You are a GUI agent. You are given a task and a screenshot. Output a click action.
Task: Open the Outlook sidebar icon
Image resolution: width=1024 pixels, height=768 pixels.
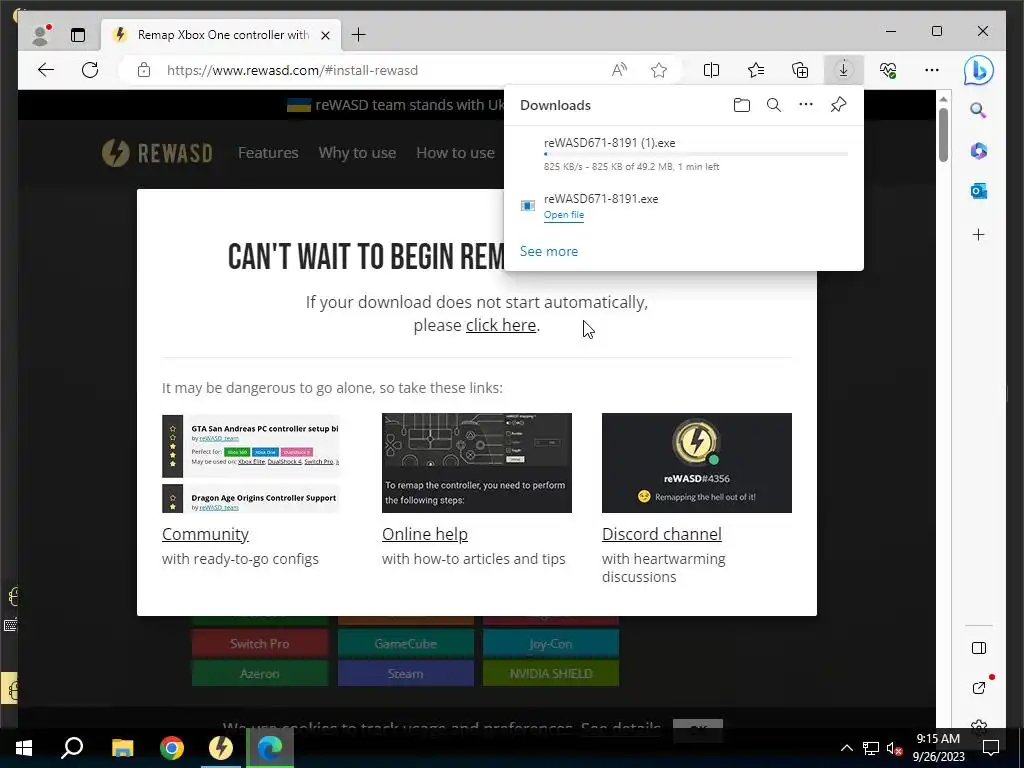[978, 191]
